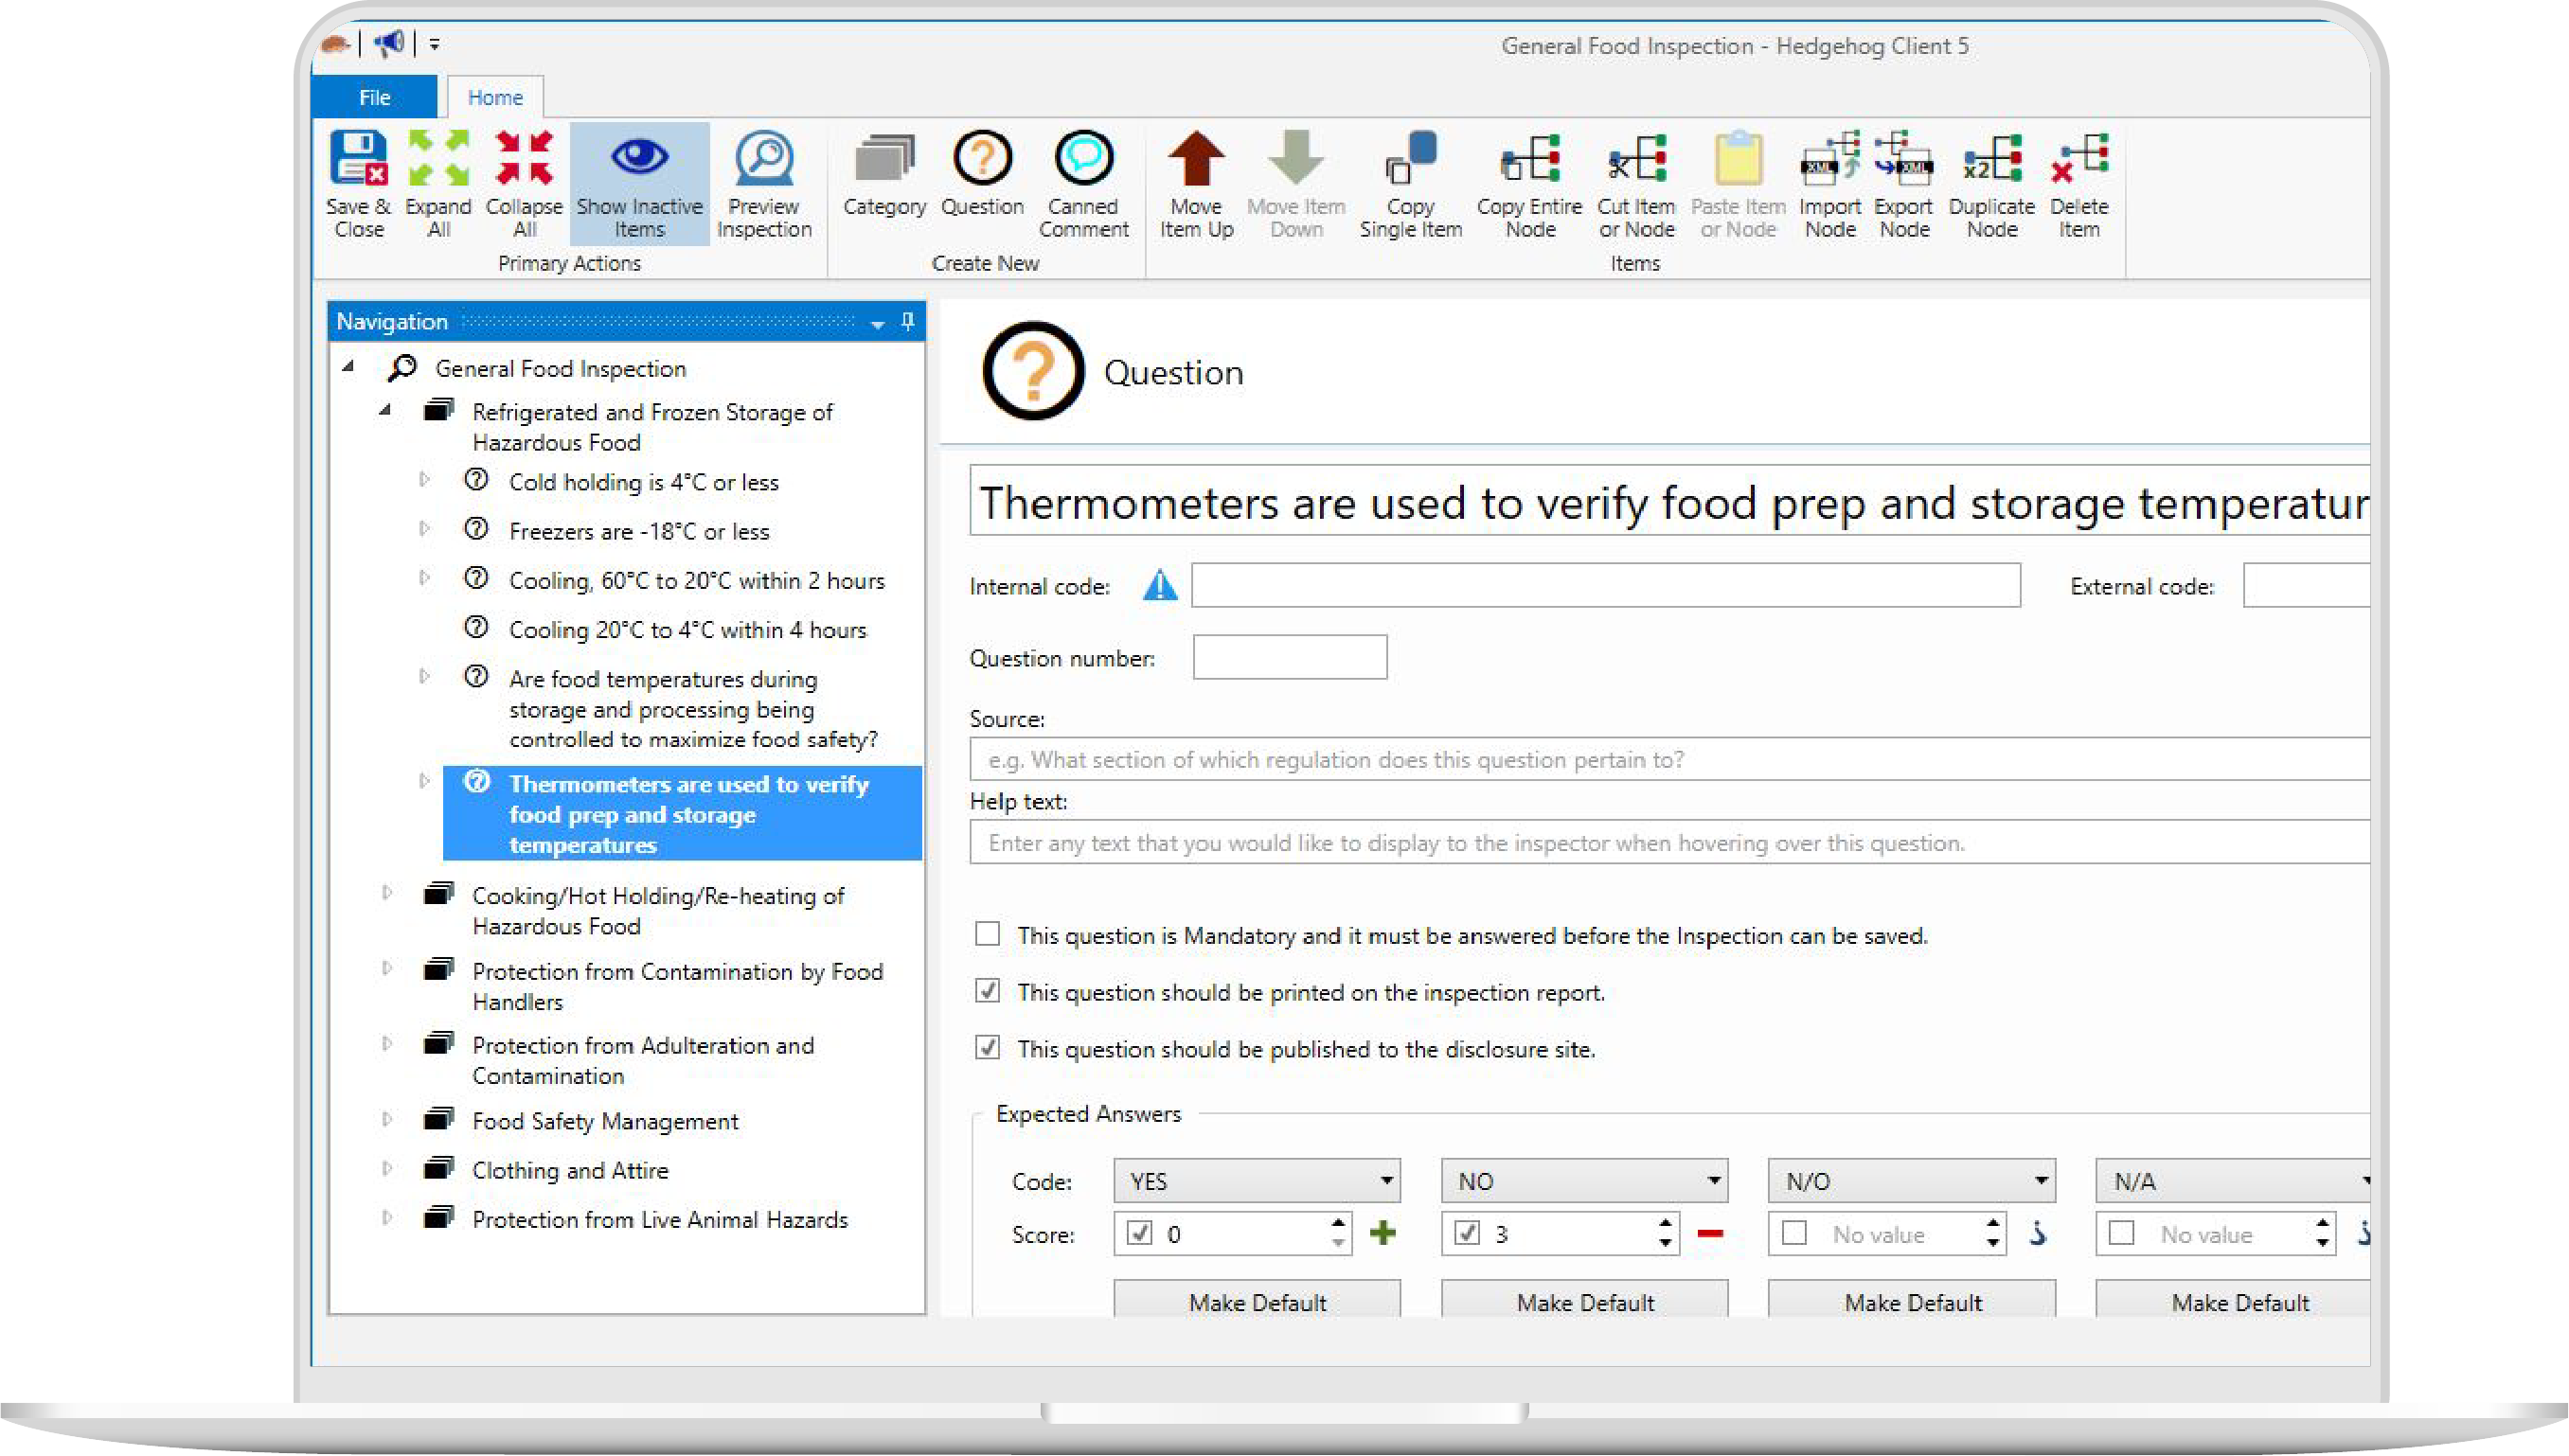The image size is (2569, 1456).
Task: Disable print on inspection report checkbox
Action: pyautogui.click(x=987, y=992)
